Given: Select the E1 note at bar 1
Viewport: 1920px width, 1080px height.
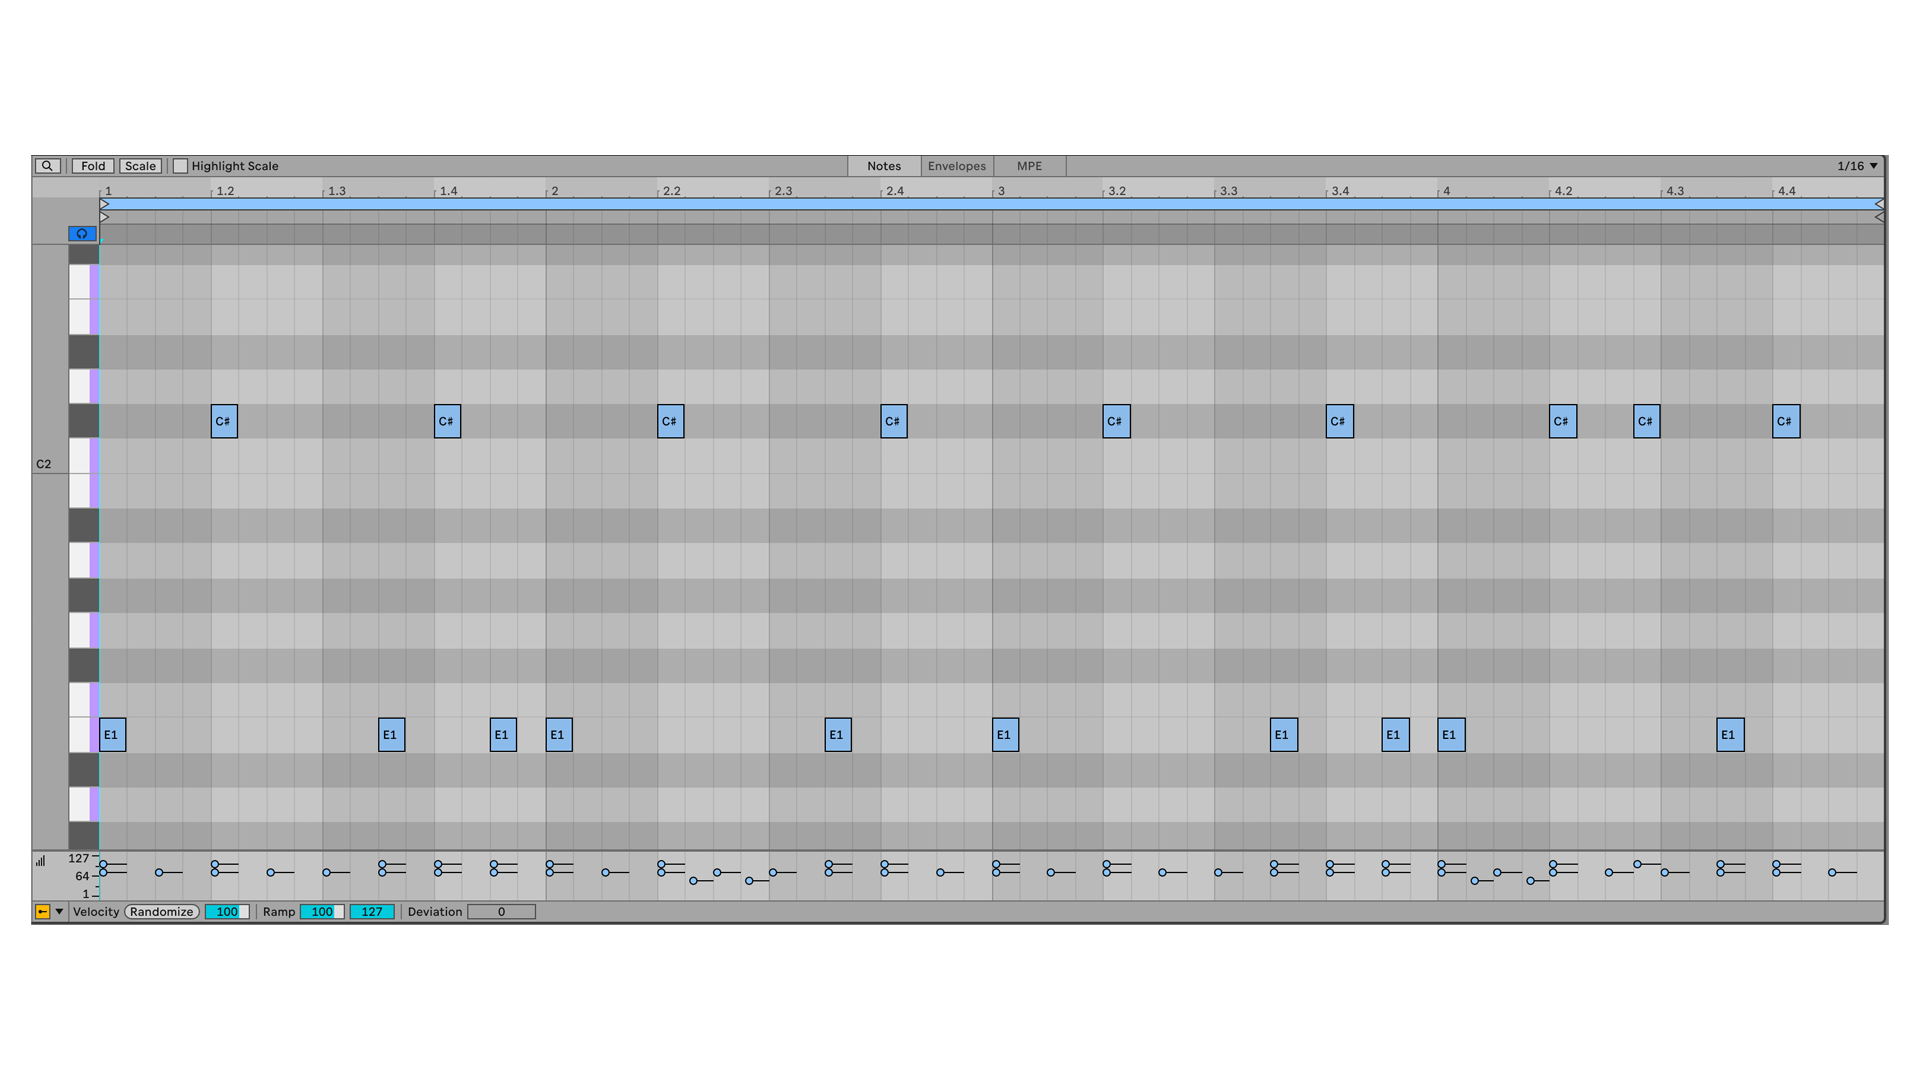Looking at the screenshot, I should 112,735.
